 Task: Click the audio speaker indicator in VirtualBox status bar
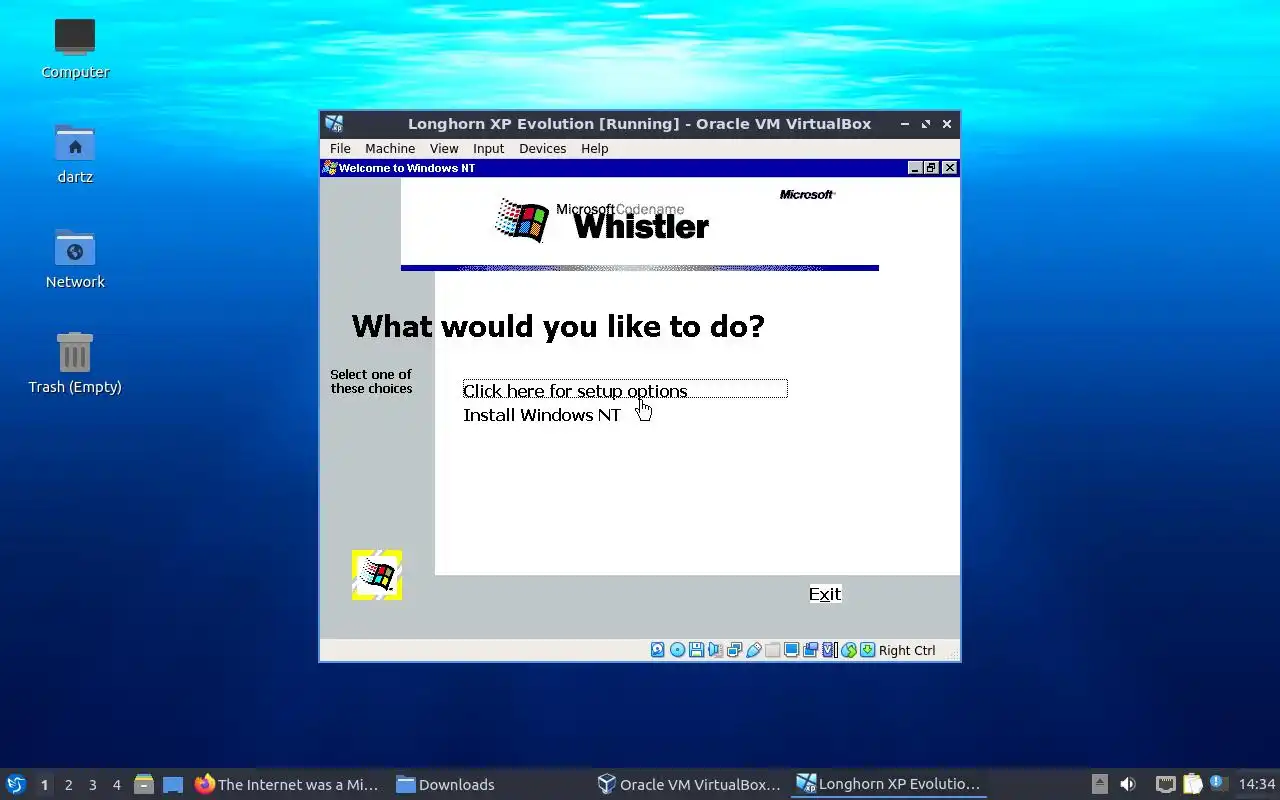(715, 650)
